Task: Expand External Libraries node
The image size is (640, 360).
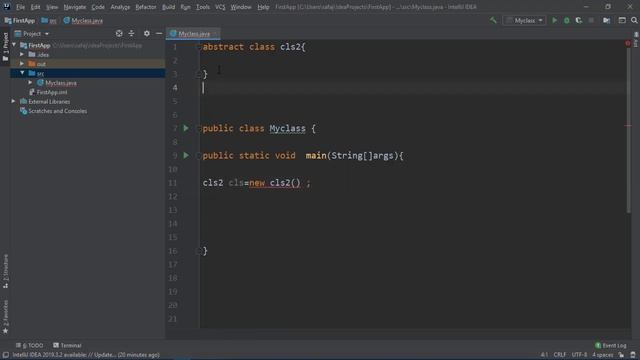Action: tap(13, 101)
